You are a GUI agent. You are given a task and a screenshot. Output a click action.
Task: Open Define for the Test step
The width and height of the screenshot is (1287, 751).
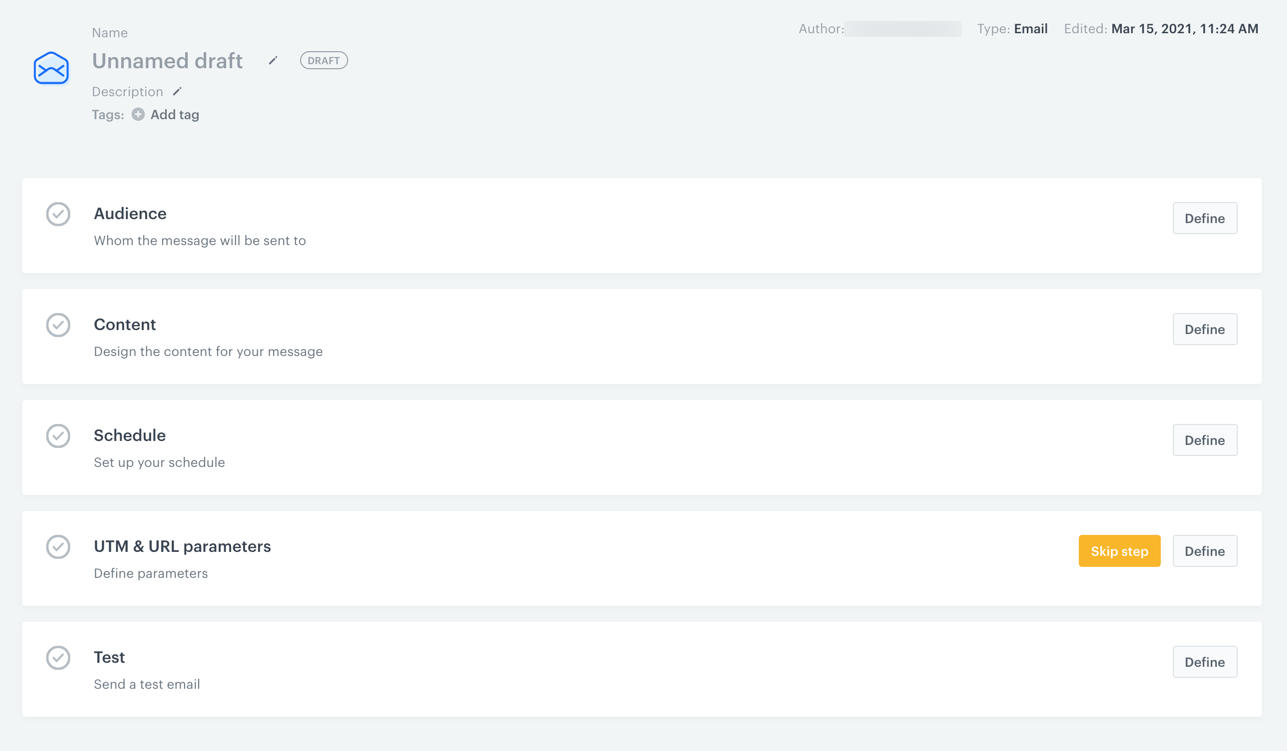tap(1204, 662)
